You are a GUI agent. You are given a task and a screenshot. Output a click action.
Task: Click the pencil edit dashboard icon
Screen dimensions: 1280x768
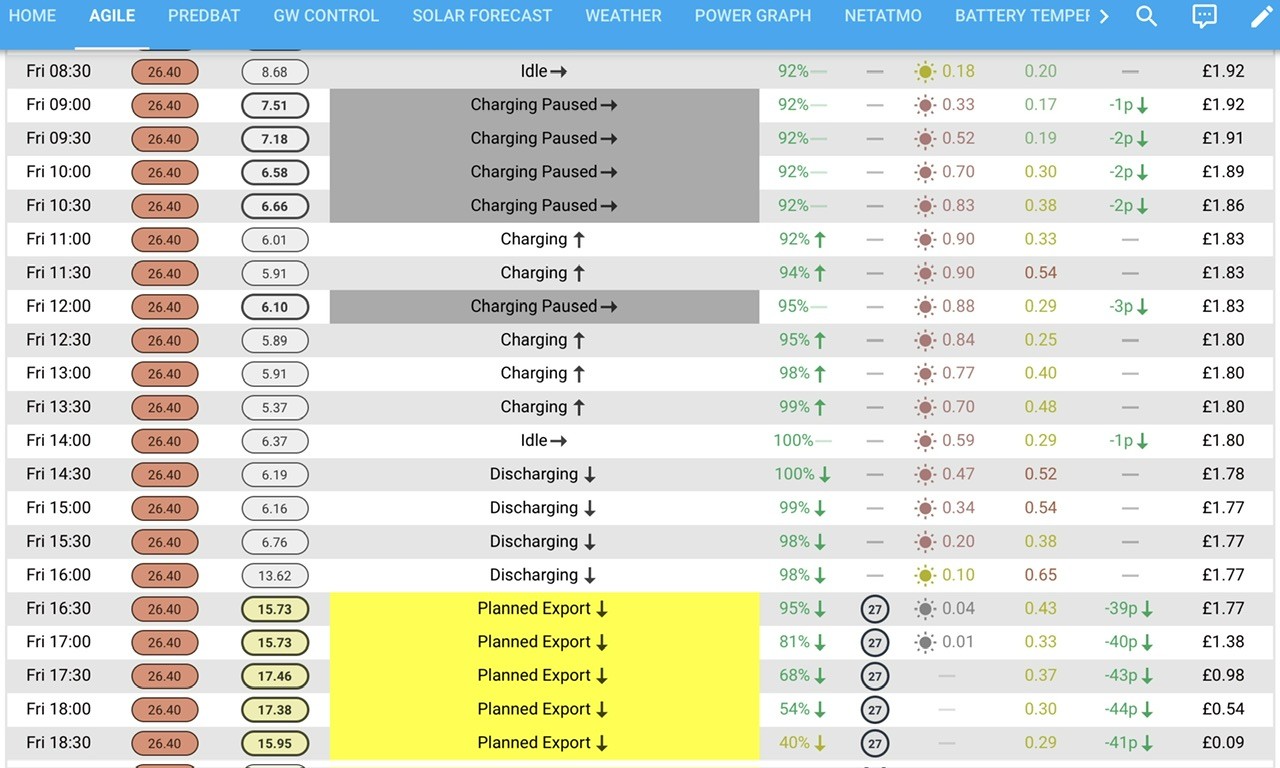[1260, 16]
